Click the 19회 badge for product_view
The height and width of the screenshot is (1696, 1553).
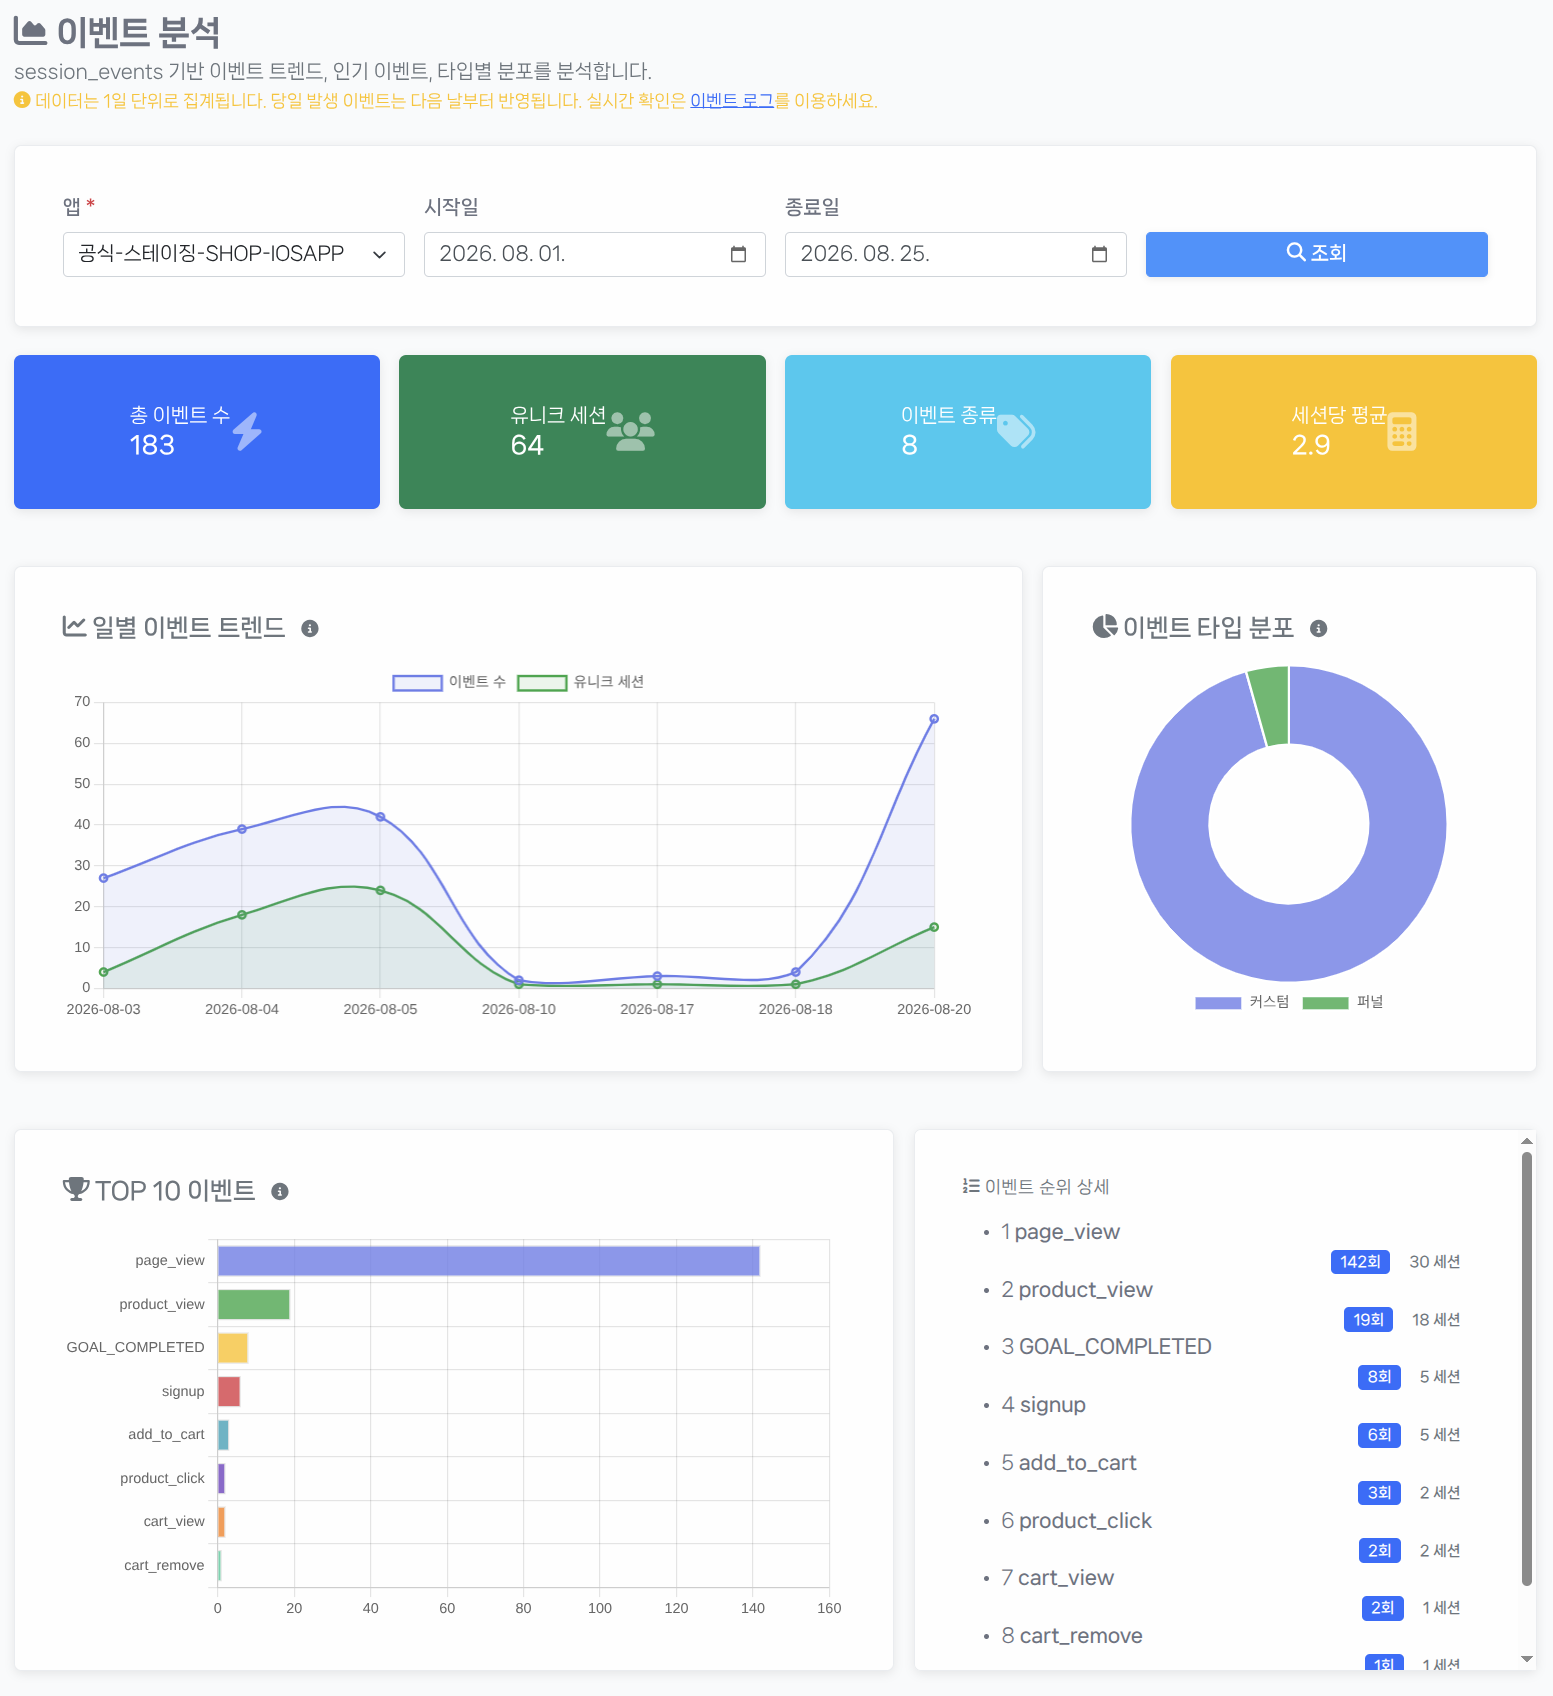[x=1368, y=1320]
